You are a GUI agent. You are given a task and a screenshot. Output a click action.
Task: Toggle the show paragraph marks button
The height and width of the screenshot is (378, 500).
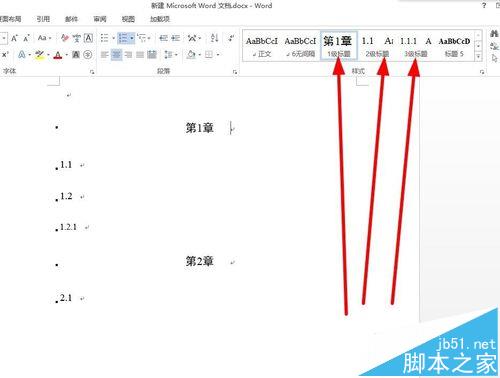pyautogui.click(x=231, y=38)
